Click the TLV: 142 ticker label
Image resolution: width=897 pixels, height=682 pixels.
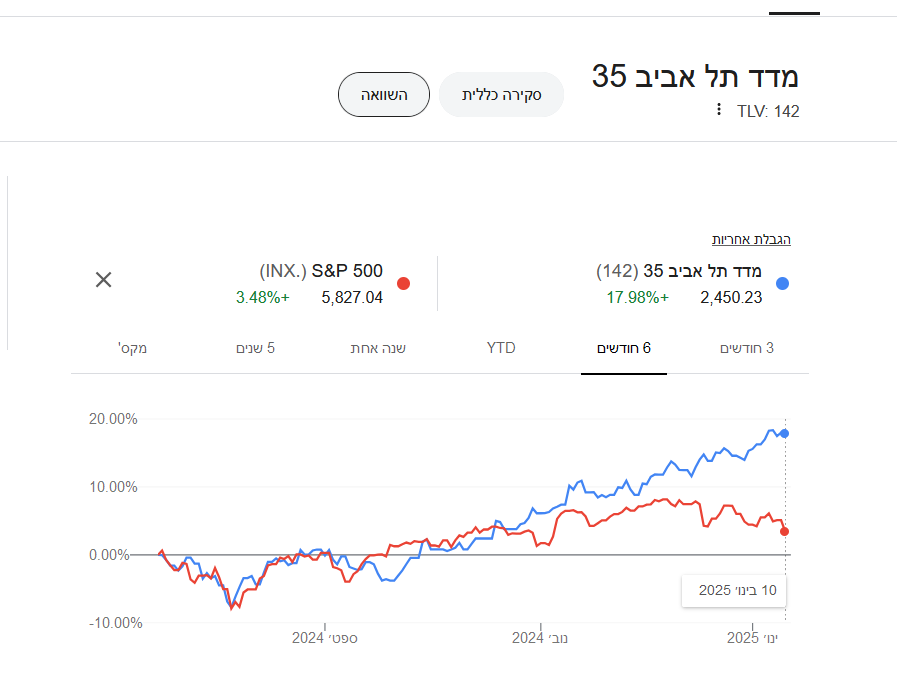click(x=768, y=111)
